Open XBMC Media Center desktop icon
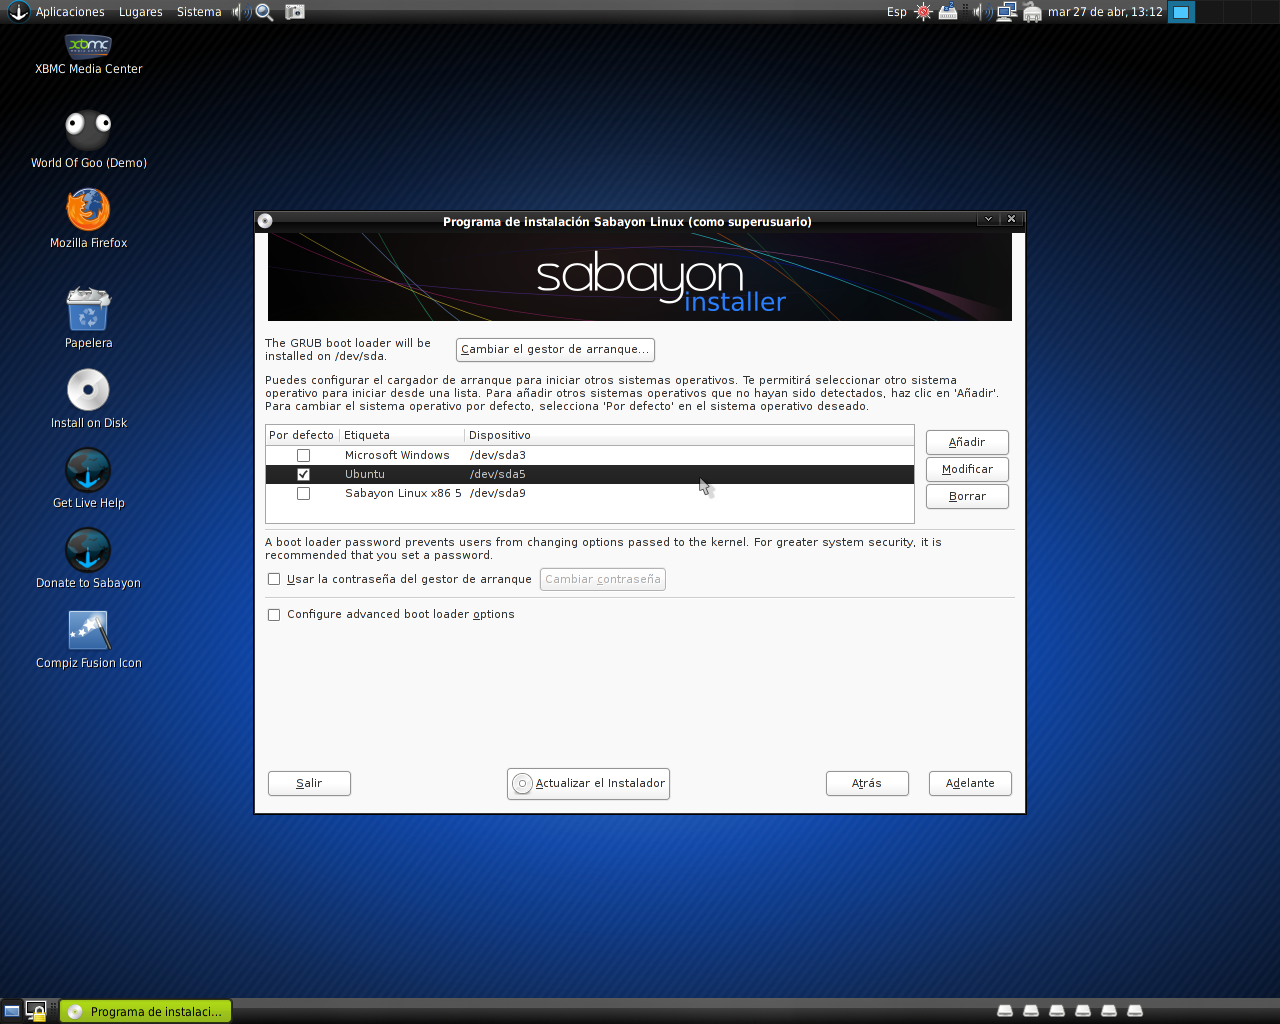 (x=88, y=46)
